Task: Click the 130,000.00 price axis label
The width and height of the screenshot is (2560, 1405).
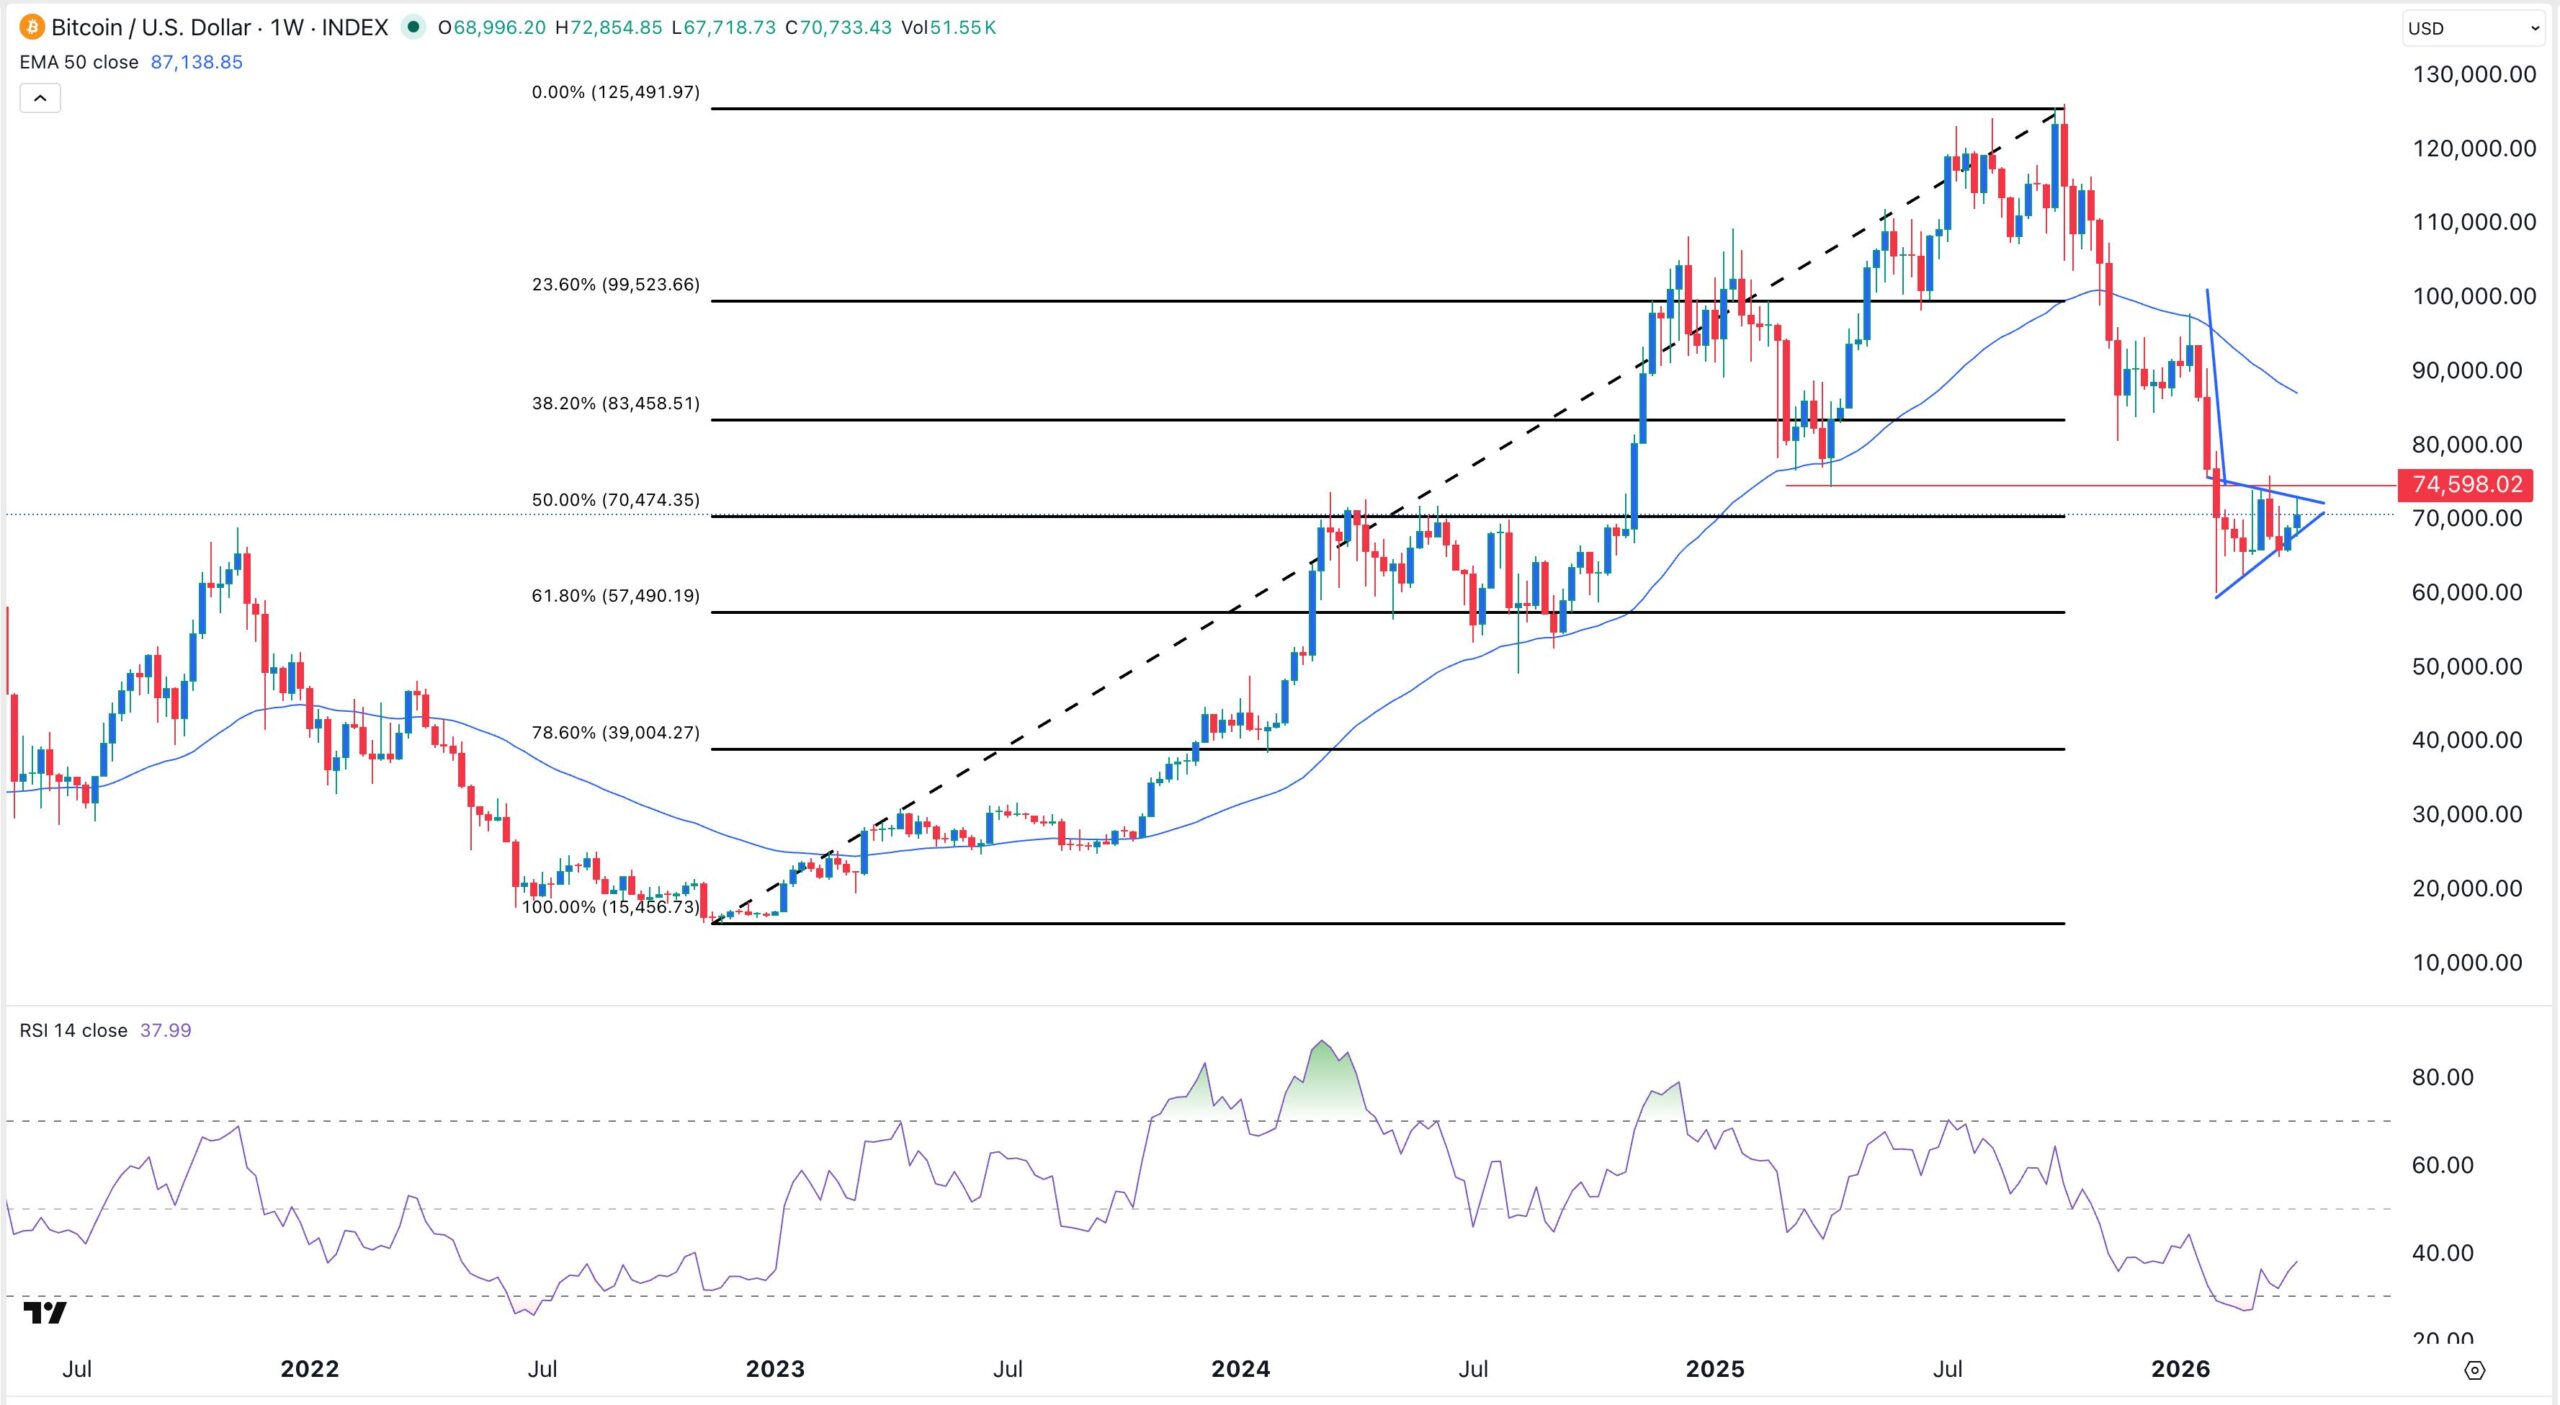Action: [x=2474, y=74]
